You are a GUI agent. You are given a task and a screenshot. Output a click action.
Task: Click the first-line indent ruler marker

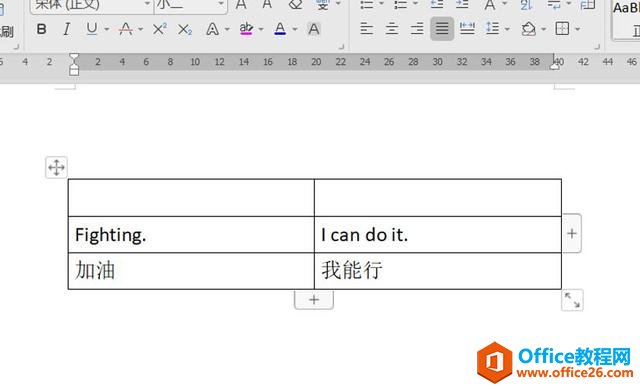(74, 58)
